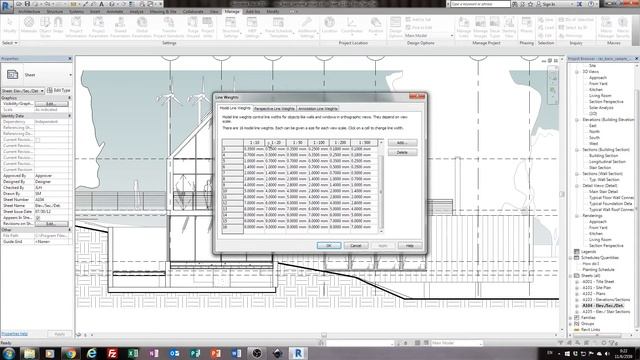The height and width of the screenshot is (360, 640).
Task: Open PowerPoint from the taskbar
Action: pyautogui.click(x=216, y=353)
